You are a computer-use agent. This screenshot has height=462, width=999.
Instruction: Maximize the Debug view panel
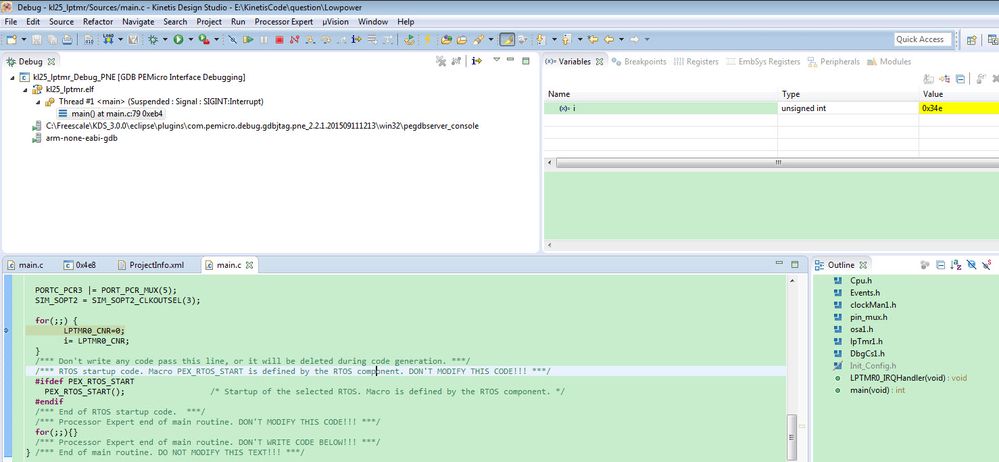point(526,61)
